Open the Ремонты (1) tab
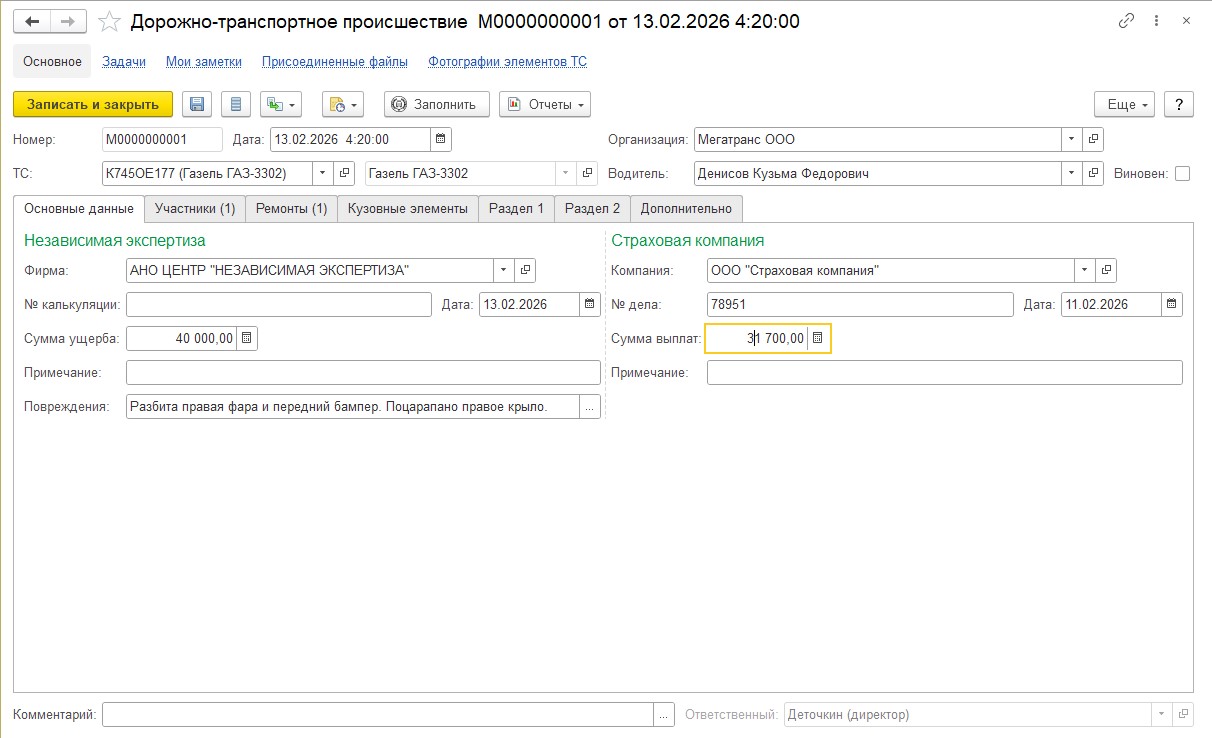The width and height of the screenshot is (1212, 738). pyautogui.click(x=291, y=209)
